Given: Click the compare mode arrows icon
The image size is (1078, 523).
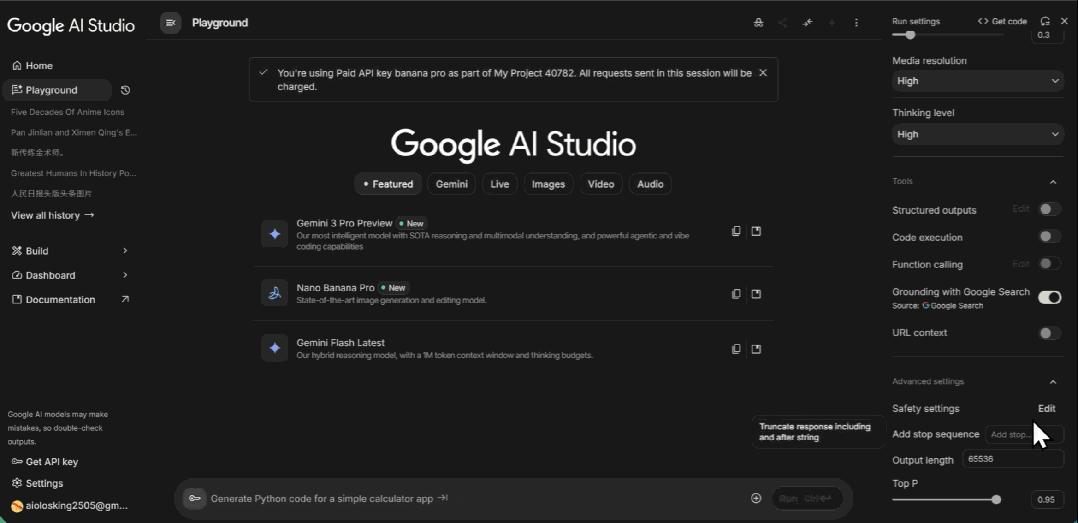Looking at the screenshot, I should pyautogui.click(x=807, y=22).
